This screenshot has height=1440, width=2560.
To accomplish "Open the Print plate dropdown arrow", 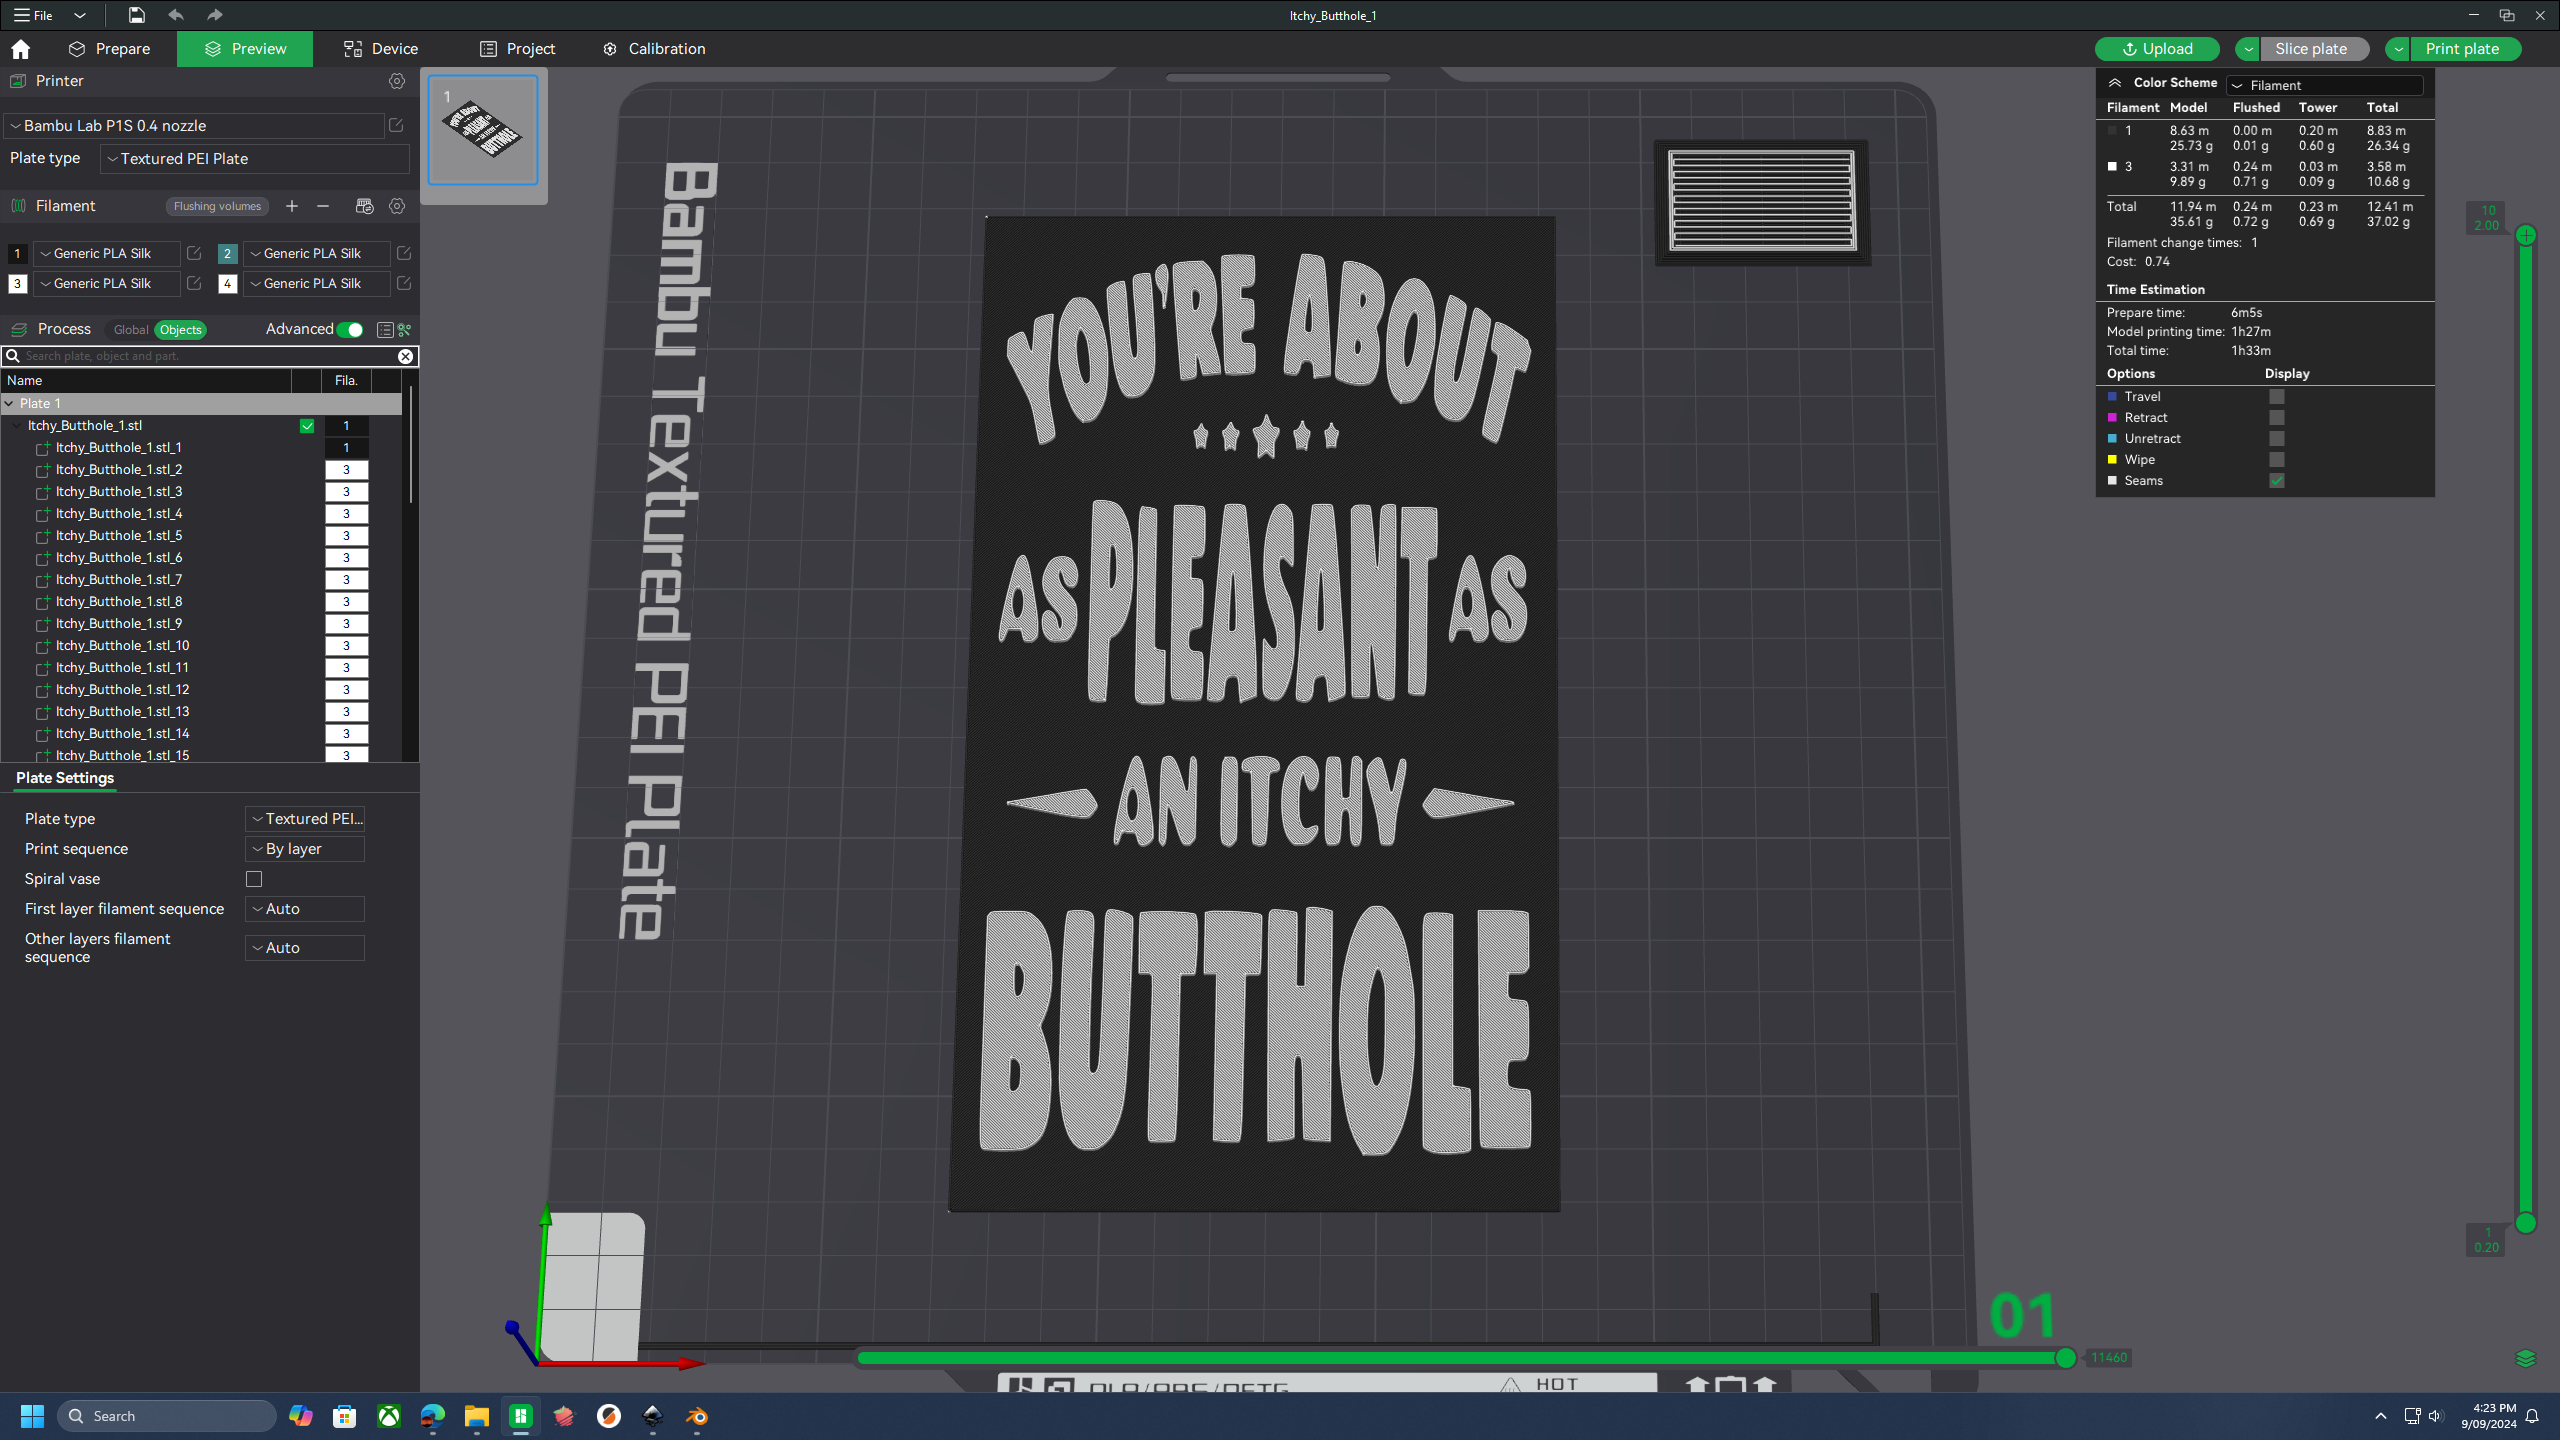I will pos(2398,49).
